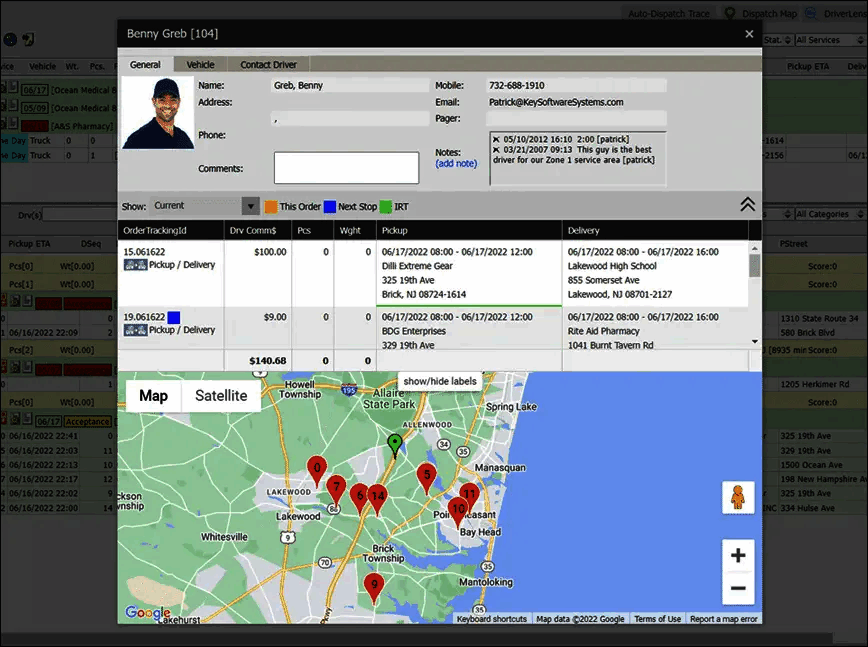This screenshot has height=647, width=868.
Task: Click the add note link
Action: coord(456,163)
